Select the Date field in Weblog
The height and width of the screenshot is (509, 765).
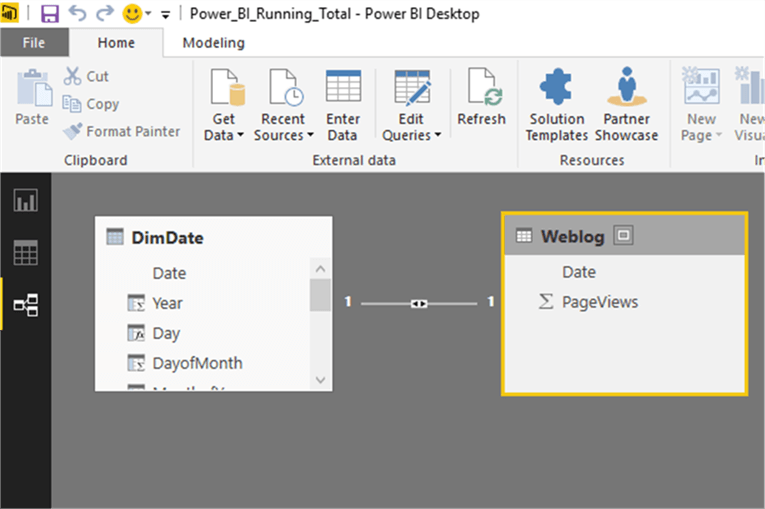579,272
